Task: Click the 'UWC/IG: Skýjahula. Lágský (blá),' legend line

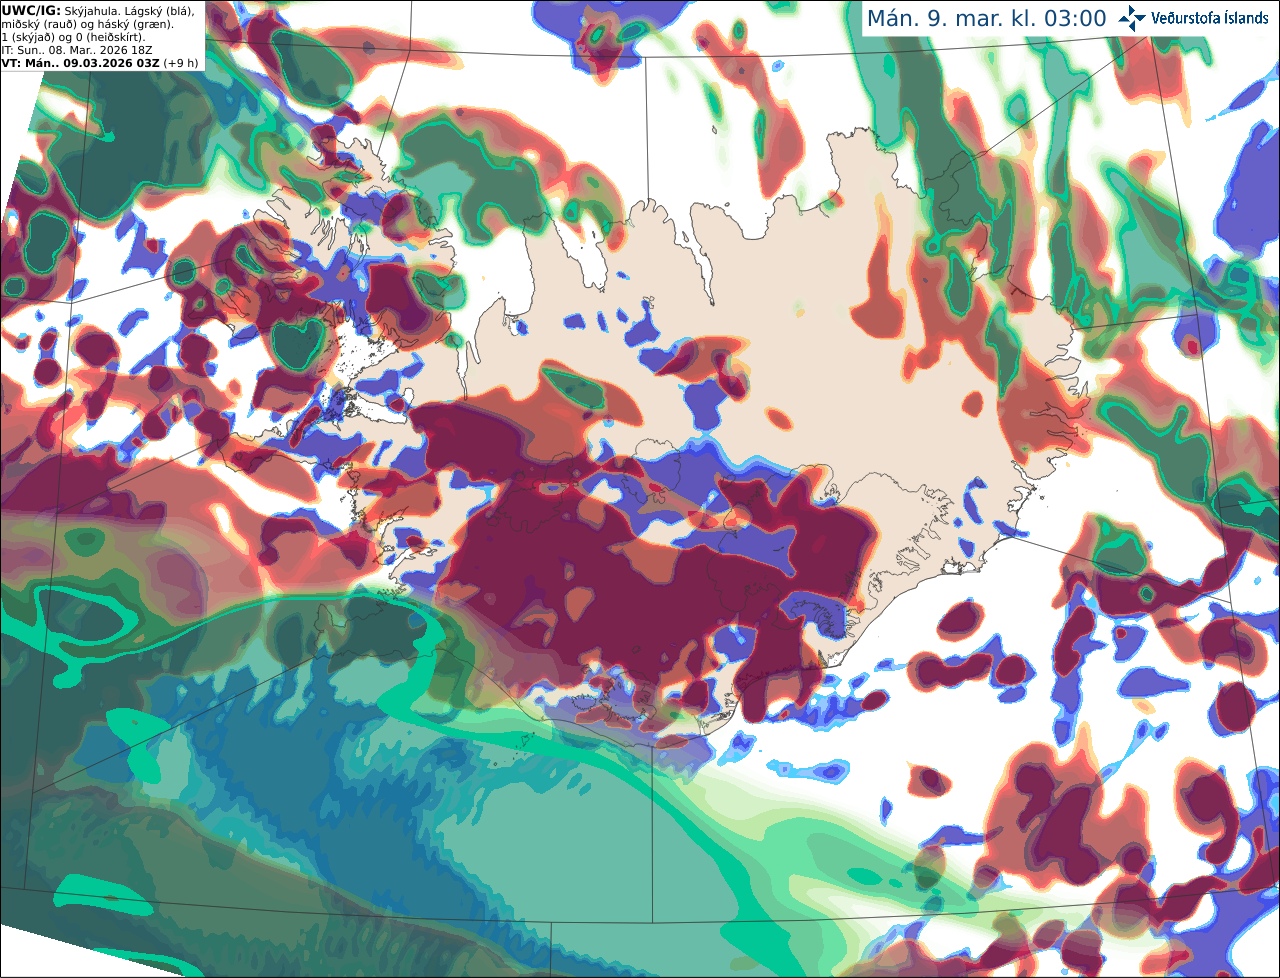Action: tap(98, 10)
